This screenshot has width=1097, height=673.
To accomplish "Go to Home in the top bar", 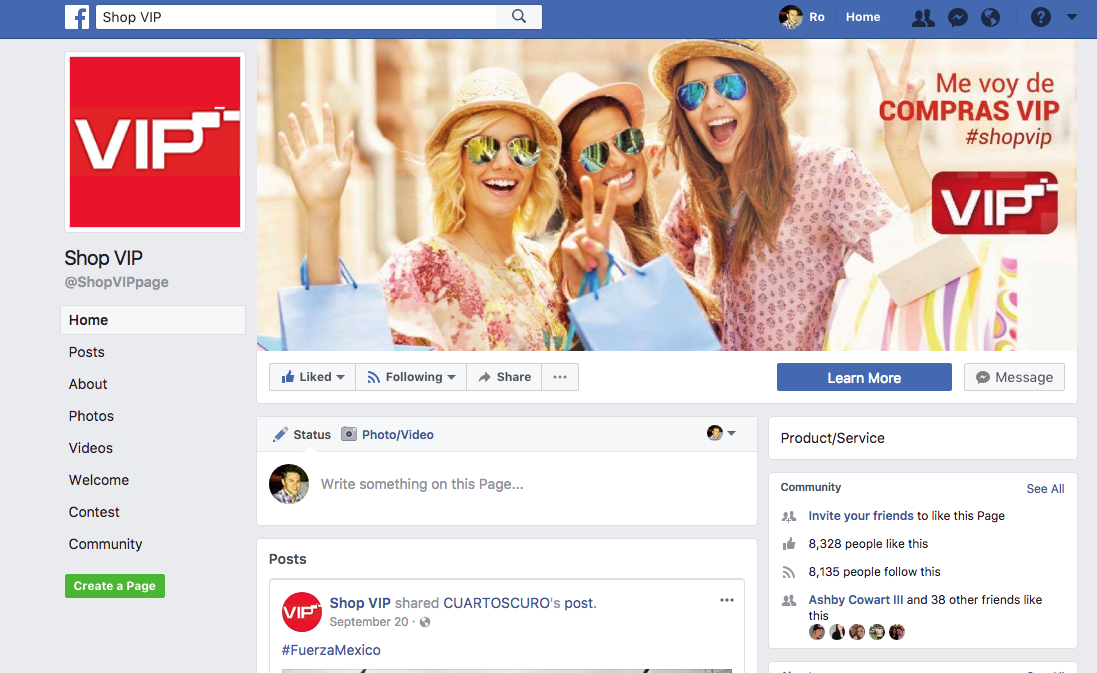I will pos(863,17).
